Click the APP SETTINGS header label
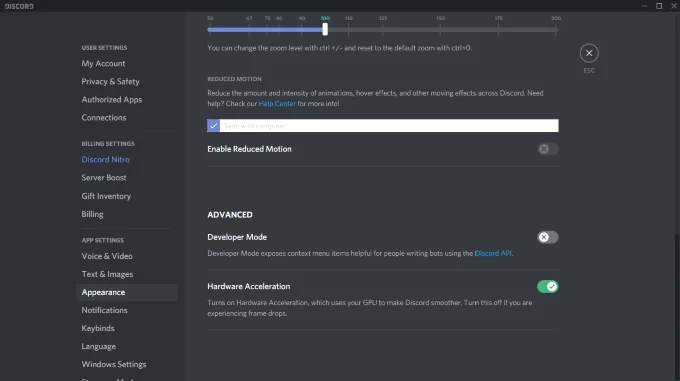680x381 pixels. click(102, 240)
